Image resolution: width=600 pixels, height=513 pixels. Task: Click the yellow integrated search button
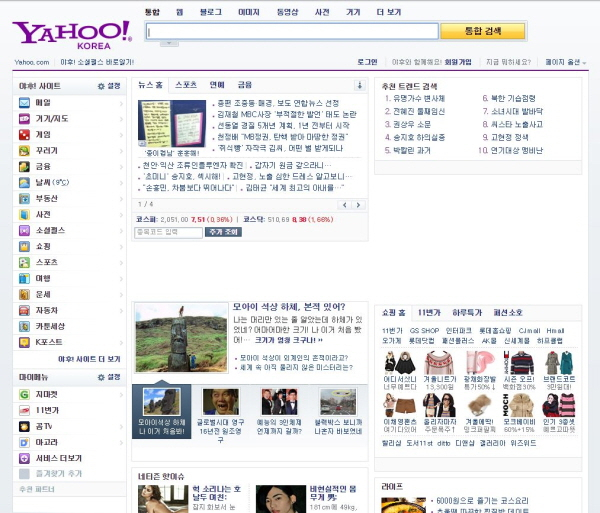click(483, 31)
